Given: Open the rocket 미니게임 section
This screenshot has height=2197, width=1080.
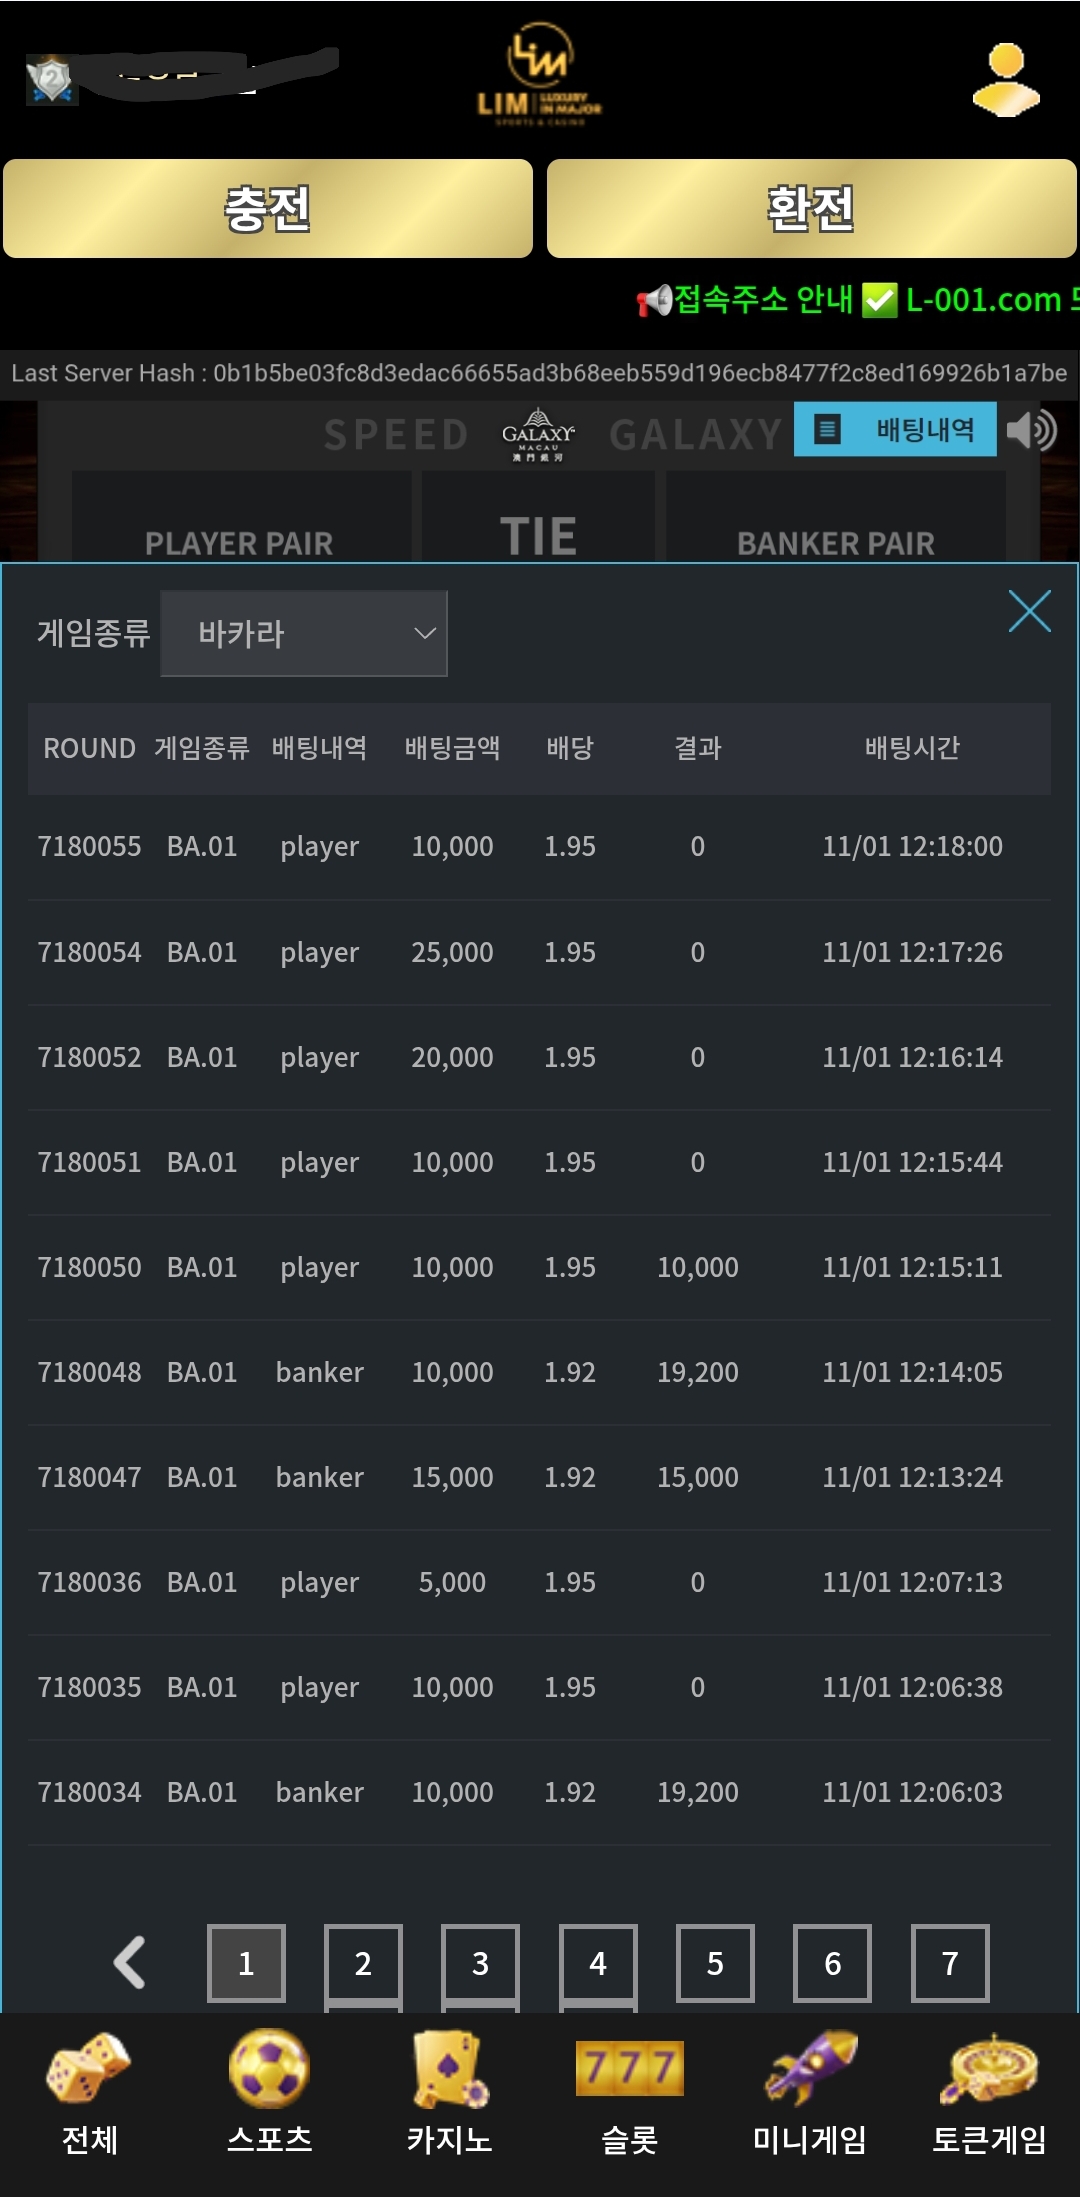Looking at the screenshot, I should click(809, 2093).
